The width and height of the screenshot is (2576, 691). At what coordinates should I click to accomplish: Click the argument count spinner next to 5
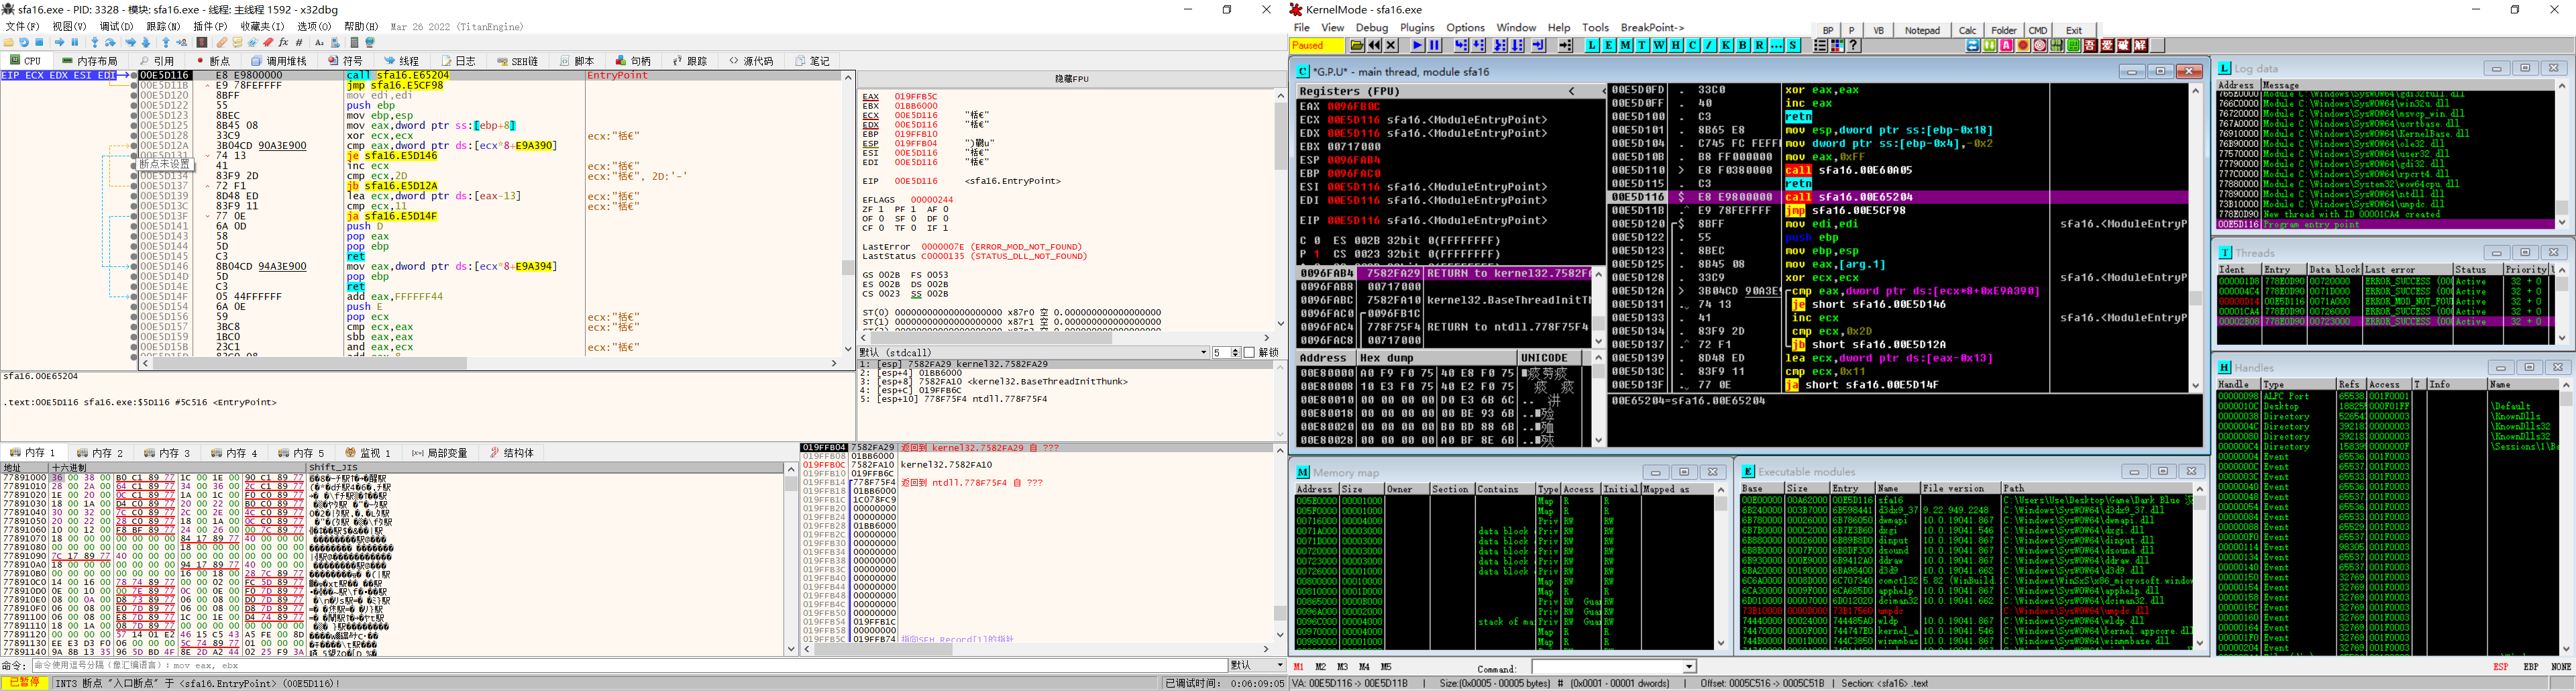(x=1236, y=353)
